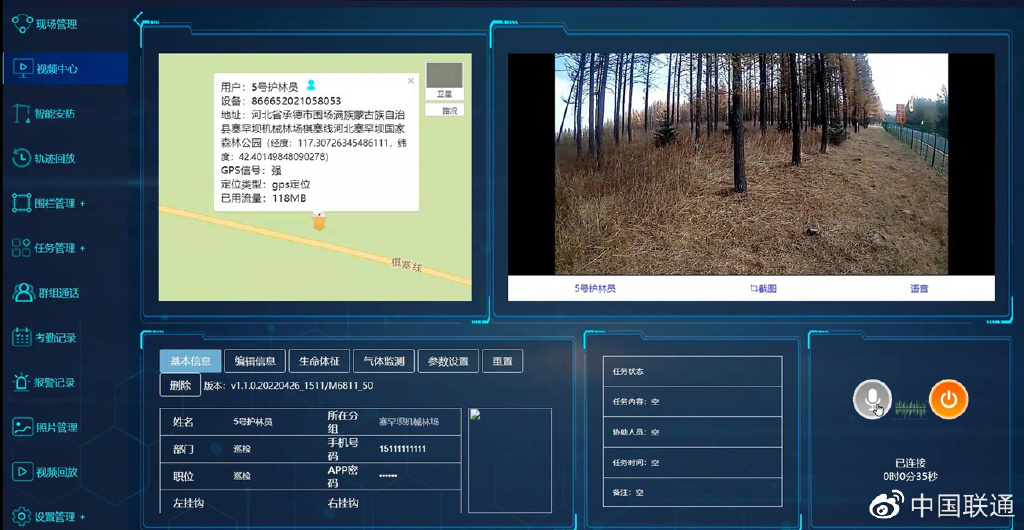Viewport: 1024px width, 530px height.
Task: Click the 任务管理 grid icon
Action: coord(22,247)
